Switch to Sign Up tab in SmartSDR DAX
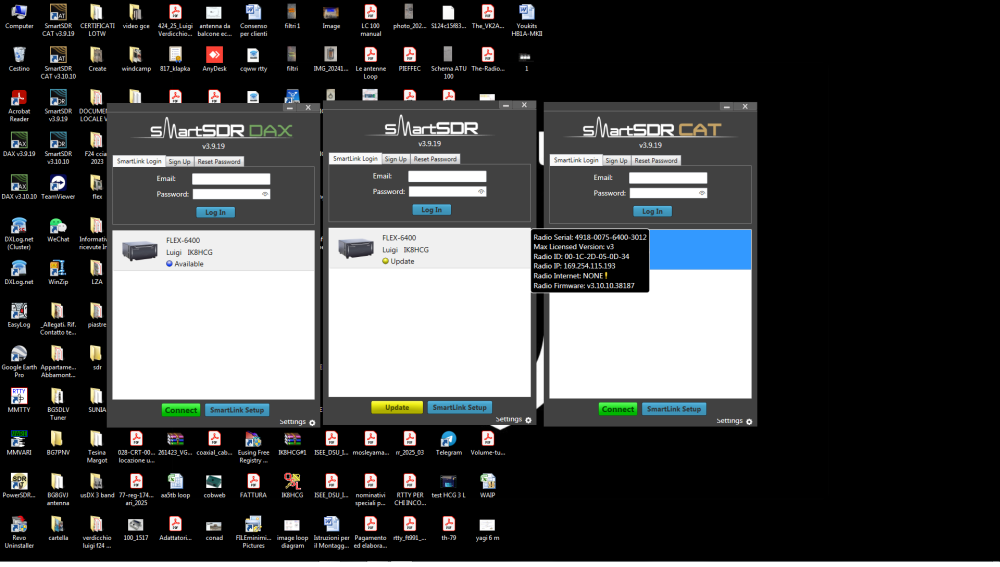This screenshot has height=567, width=1000. [179, 161]
